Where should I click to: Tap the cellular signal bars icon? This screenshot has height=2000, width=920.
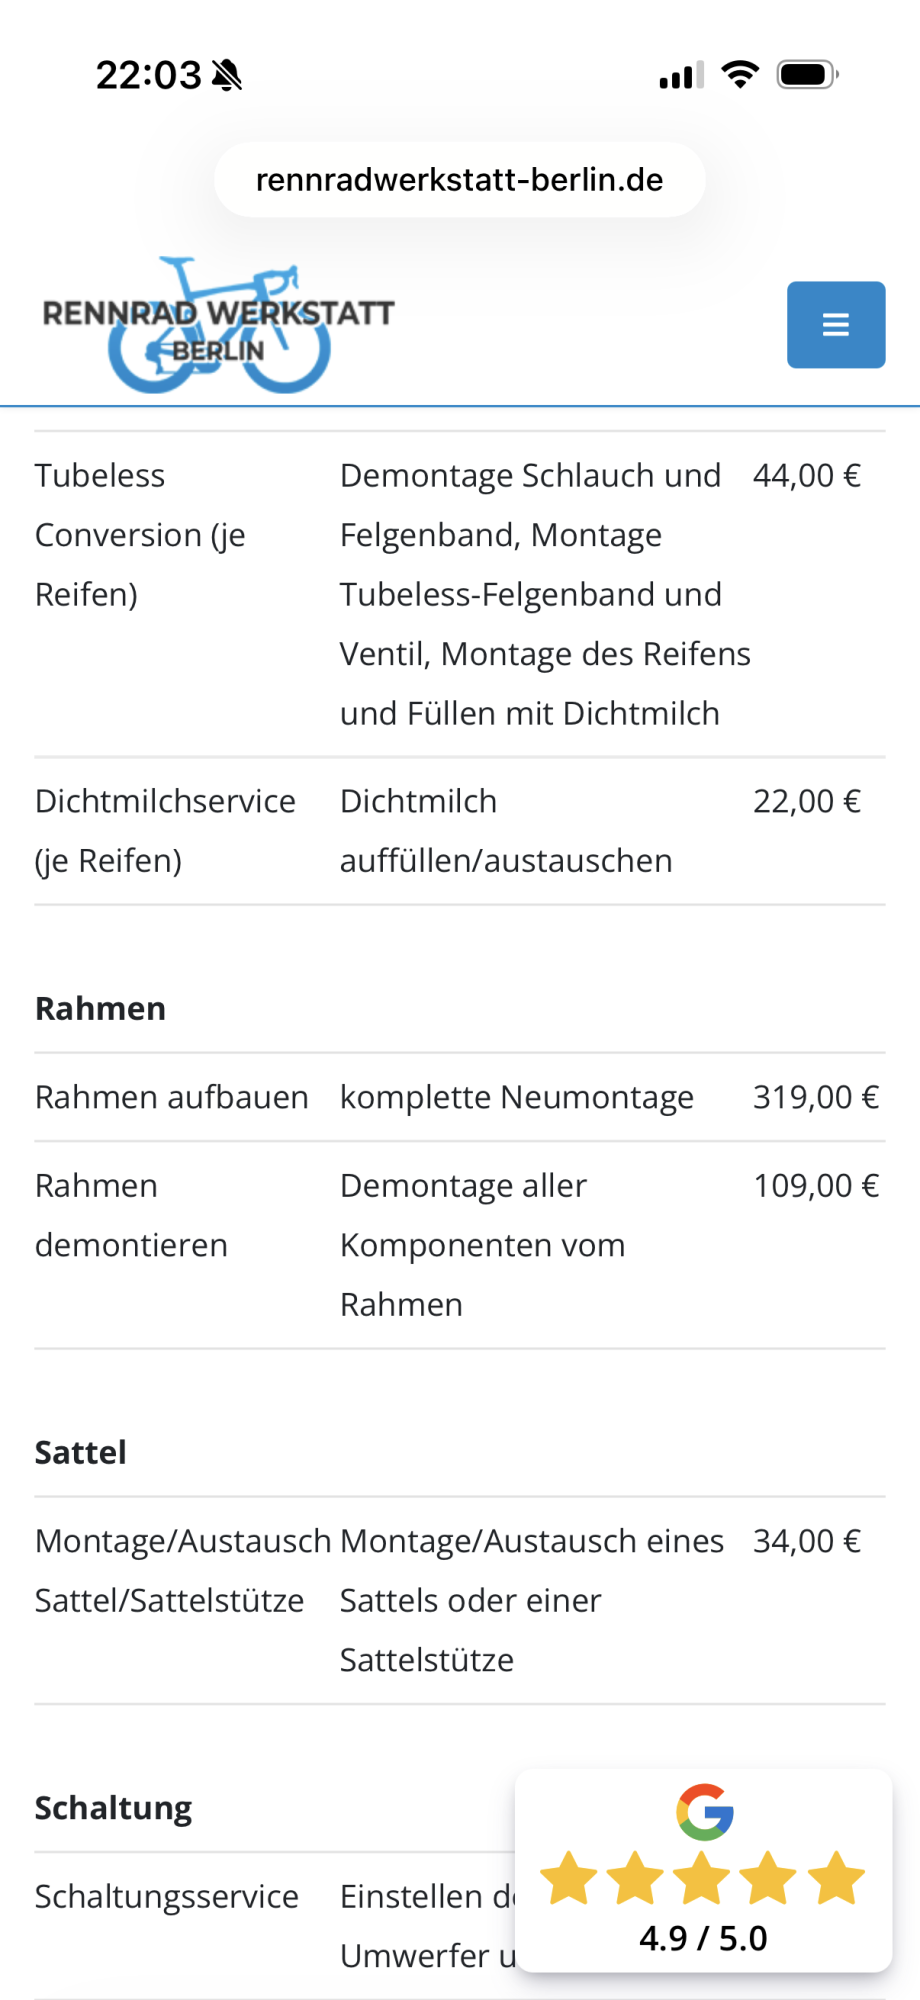tap(681, 76)
